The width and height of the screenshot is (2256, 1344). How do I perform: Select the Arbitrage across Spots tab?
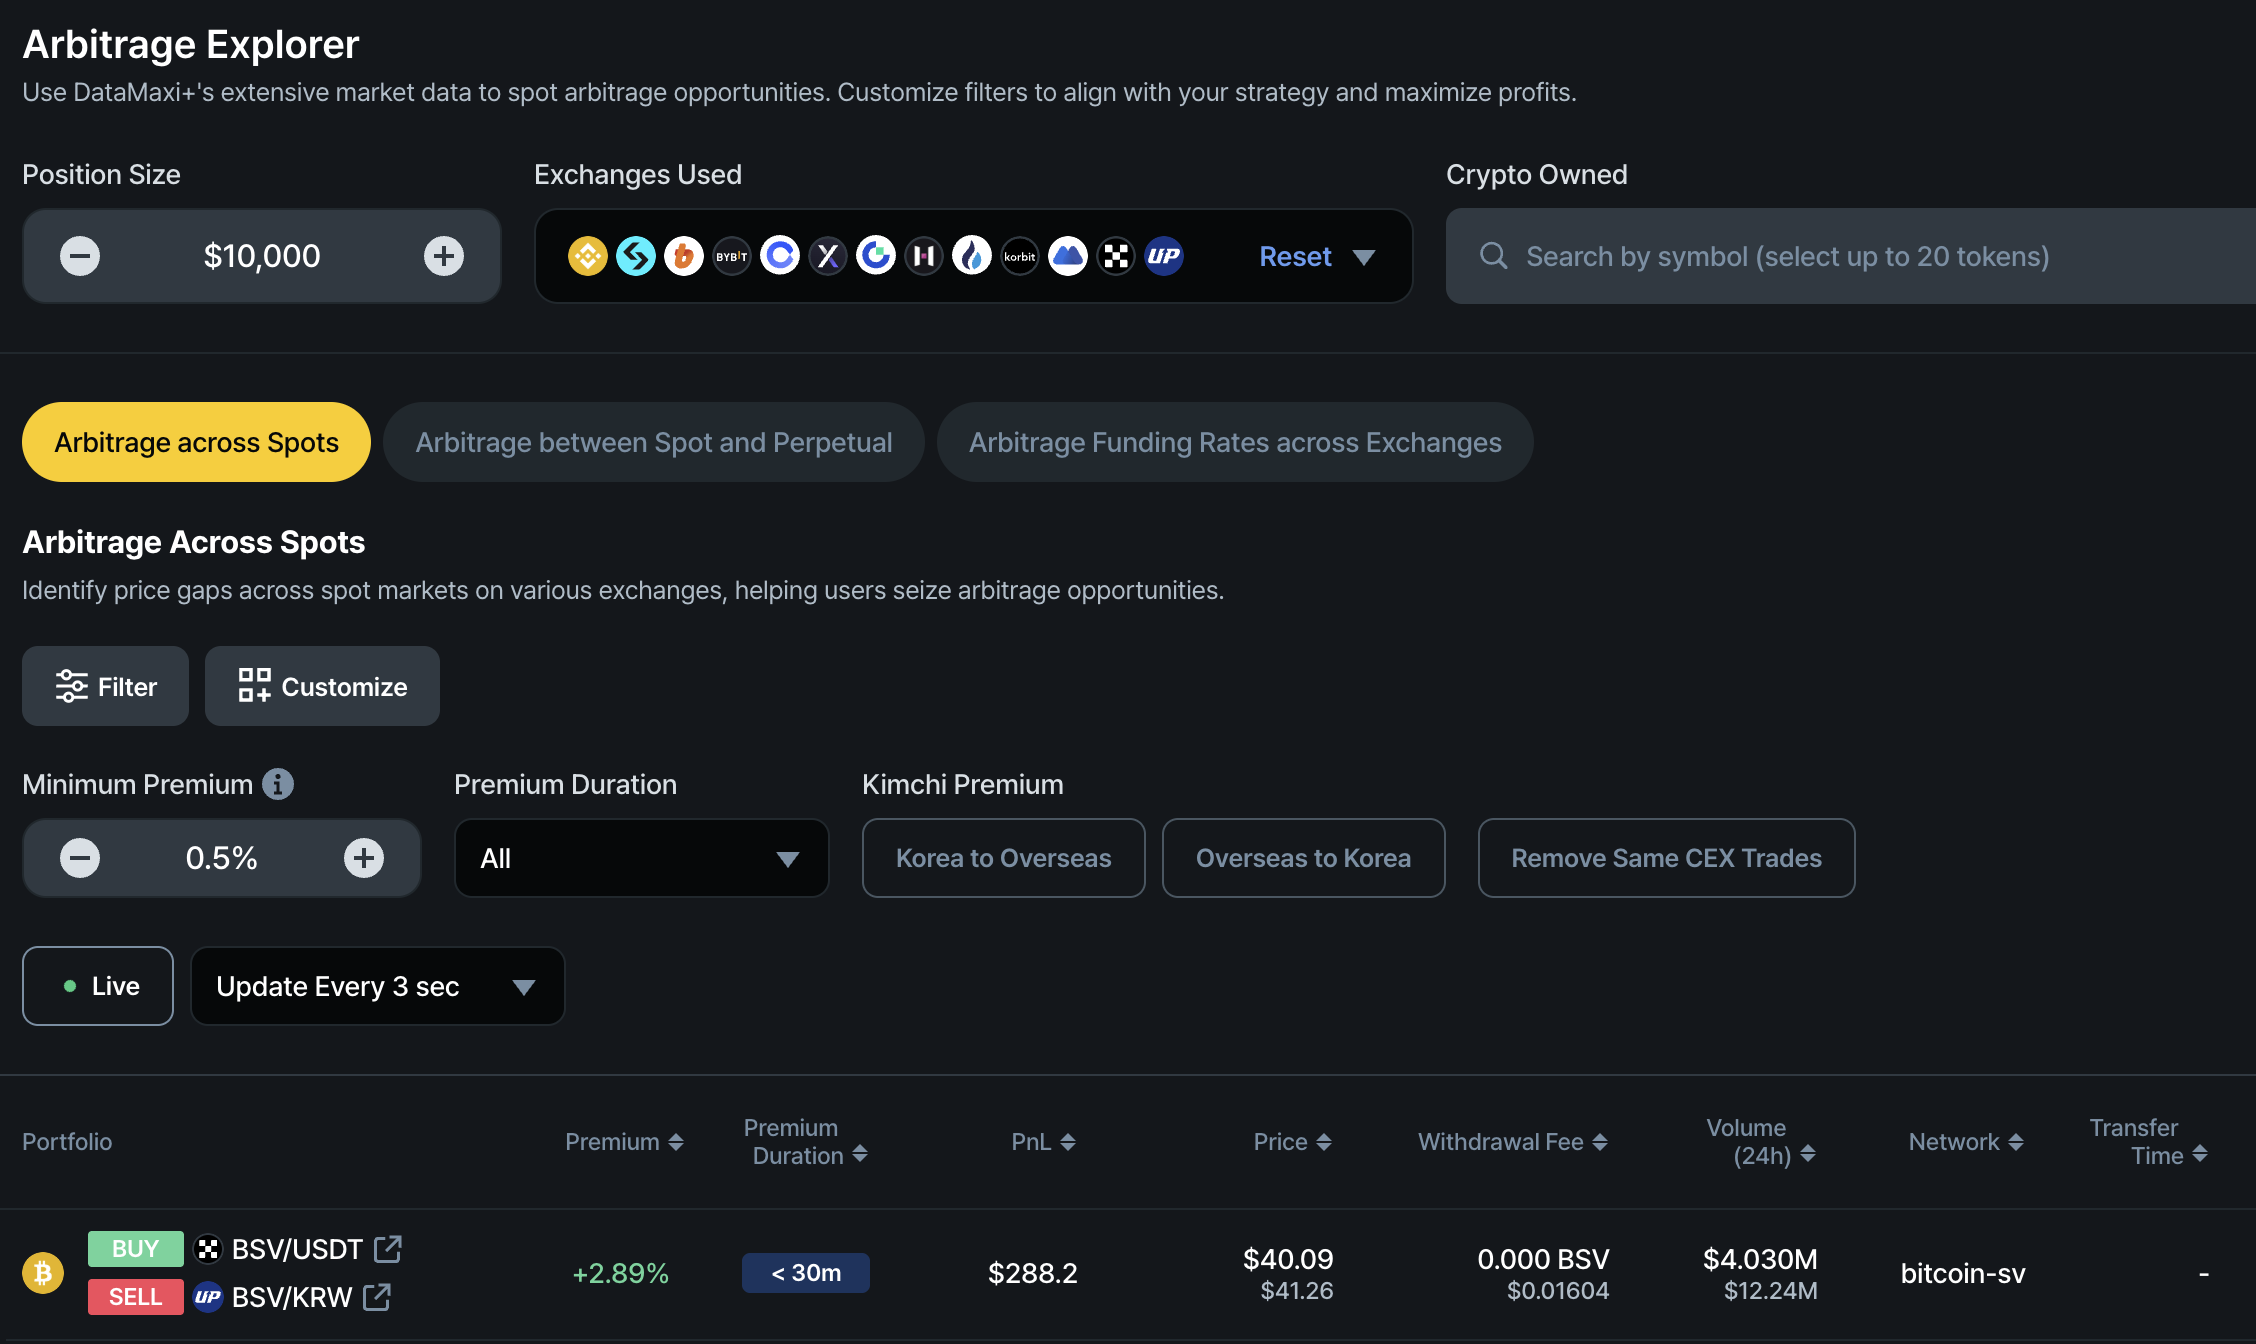[196, 442]
